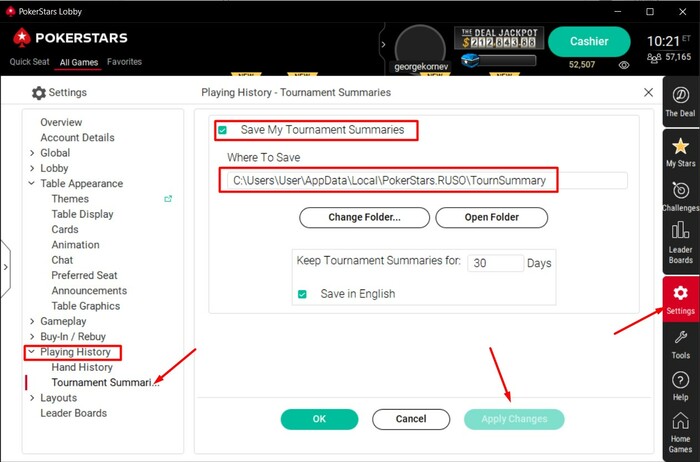
Task: Toggle the Save in English checkbox
Action: [302, 294]
